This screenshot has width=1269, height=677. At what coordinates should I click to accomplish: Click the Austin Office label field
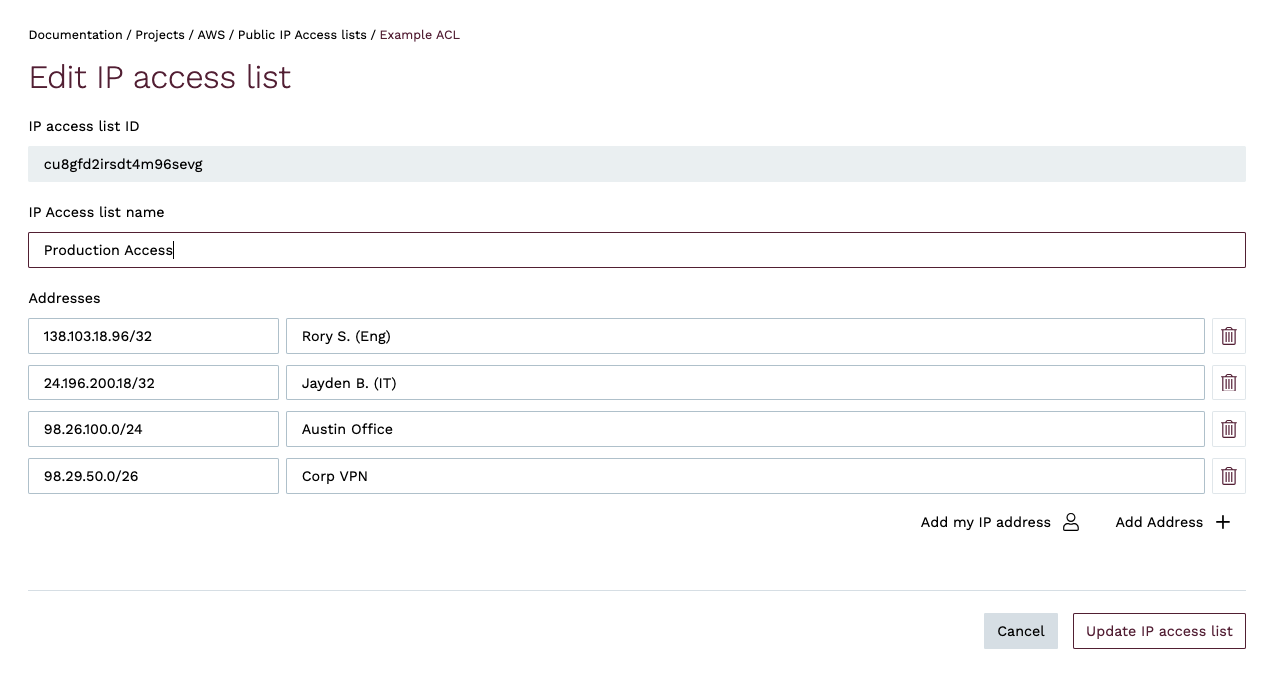click(746, 429)
